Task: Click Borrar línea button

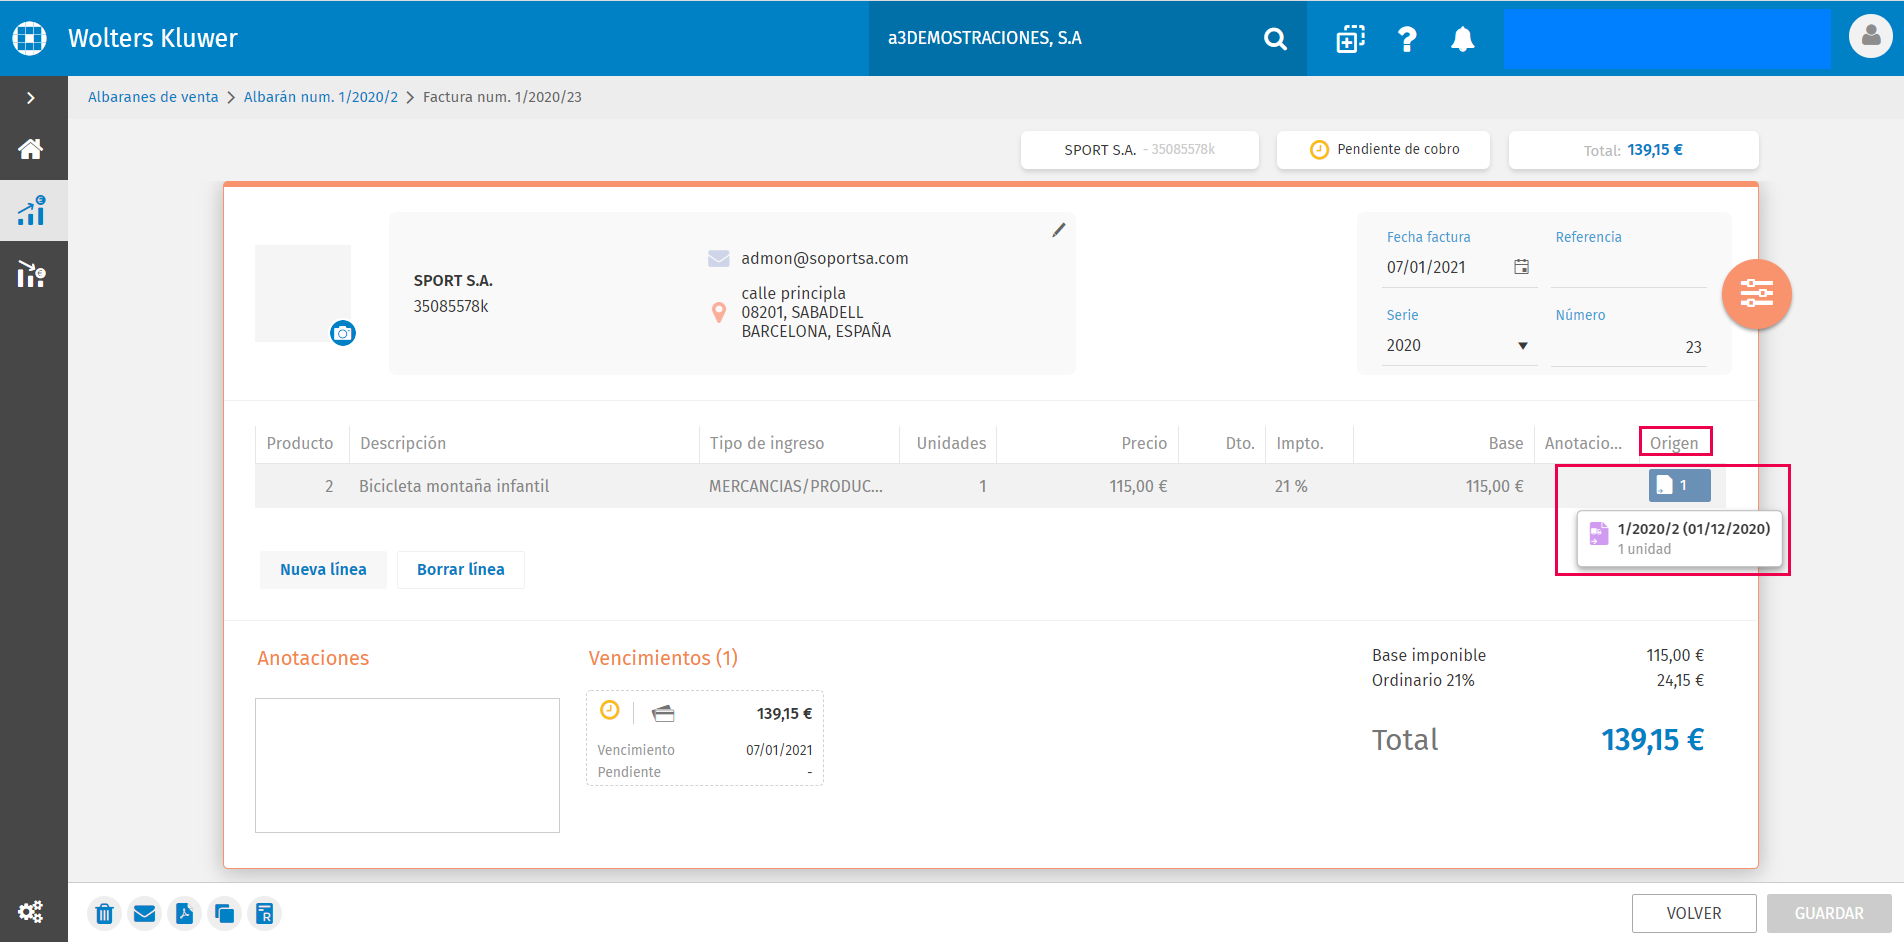Action: point(461,570)
